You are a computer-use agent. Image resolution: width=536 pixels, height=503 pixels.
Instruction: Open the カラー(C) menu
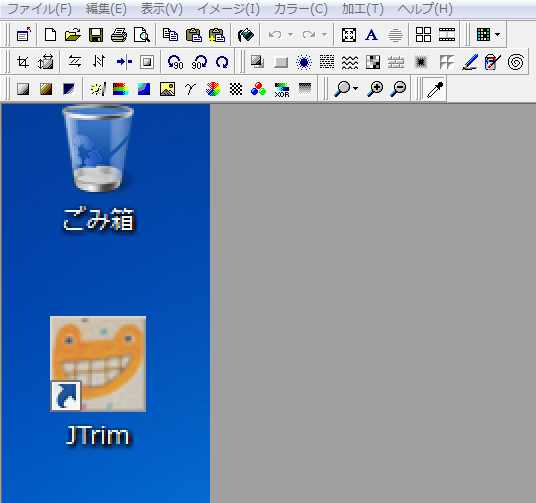click(x=301, y=9)
